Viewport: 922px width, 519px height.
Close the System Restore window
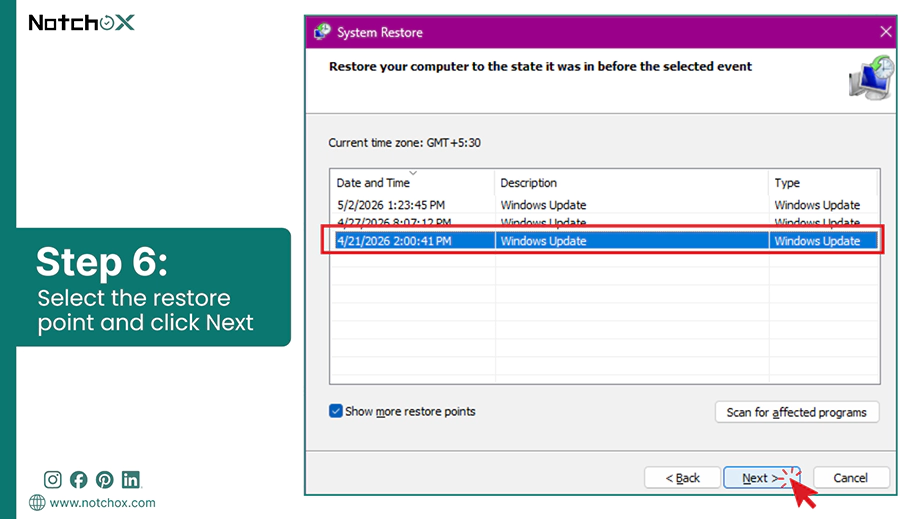tap(886, 32)
